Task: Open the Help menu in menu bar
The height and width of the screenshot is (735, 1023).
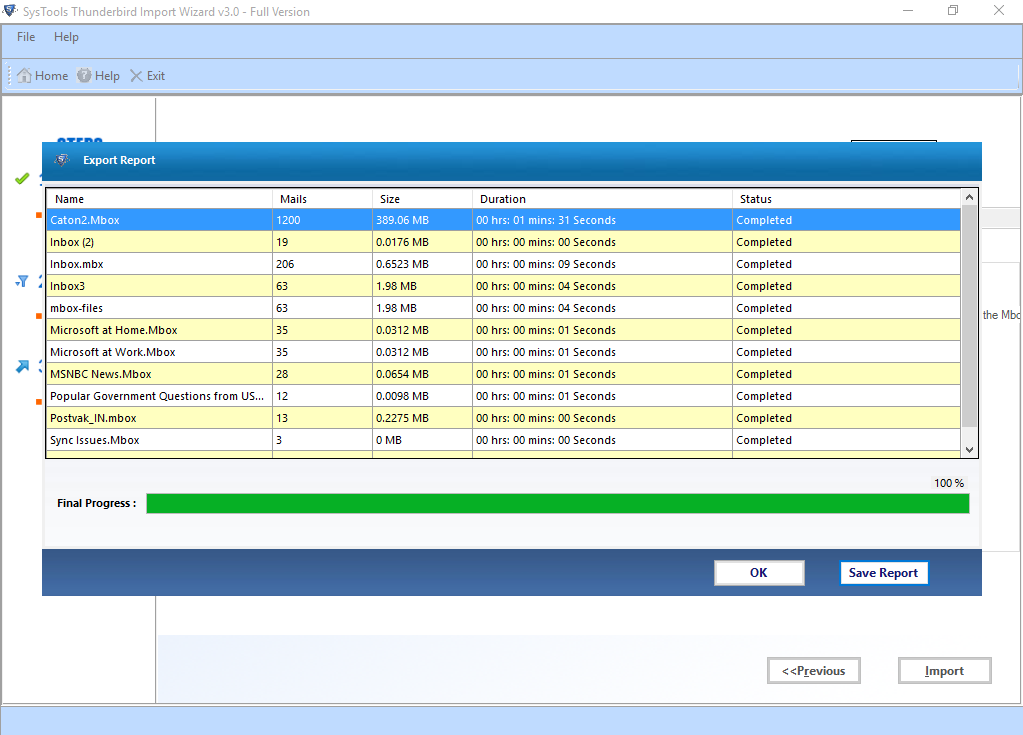Action: pos(66,37)
